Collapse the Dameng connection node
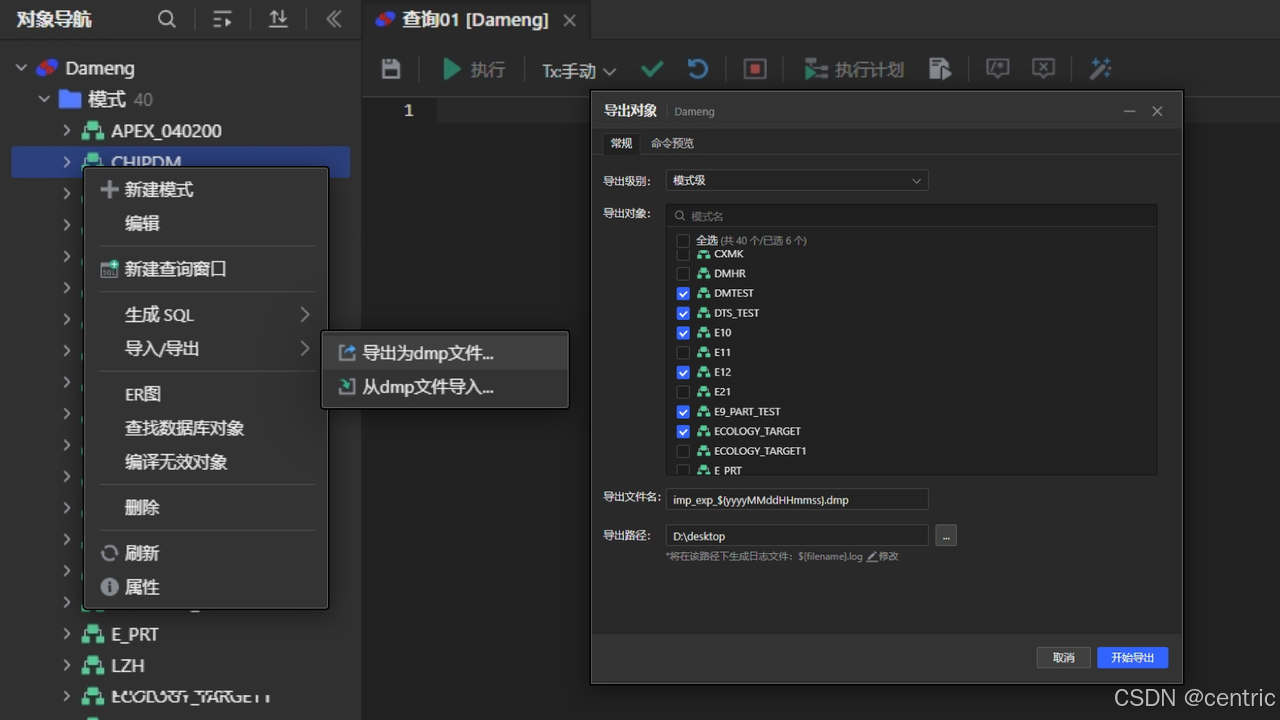The width and height of the screenshot is (1280, 720). pyautogui.click(x=21, y=68)
